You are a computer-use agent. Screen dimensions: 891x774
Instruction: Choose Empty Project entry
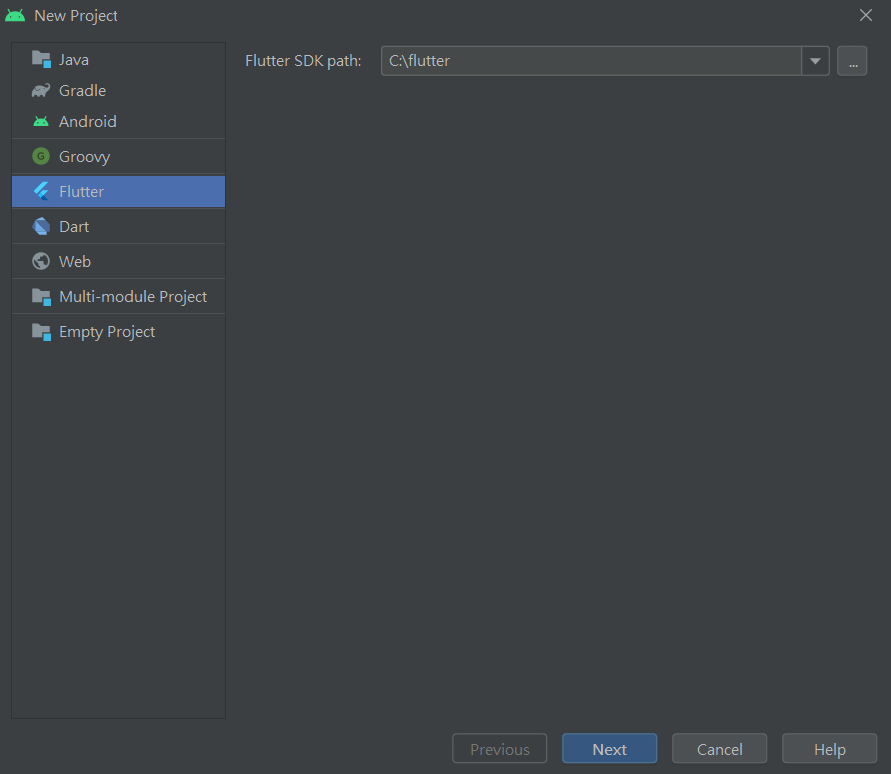click(118, 331)
